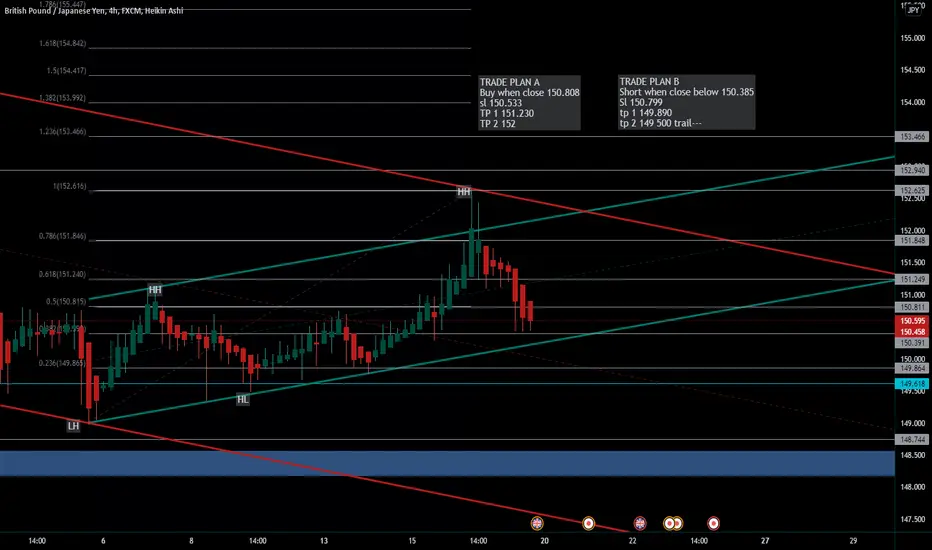Click the '1(152.616)' Fibonacci label

[70, 186]
